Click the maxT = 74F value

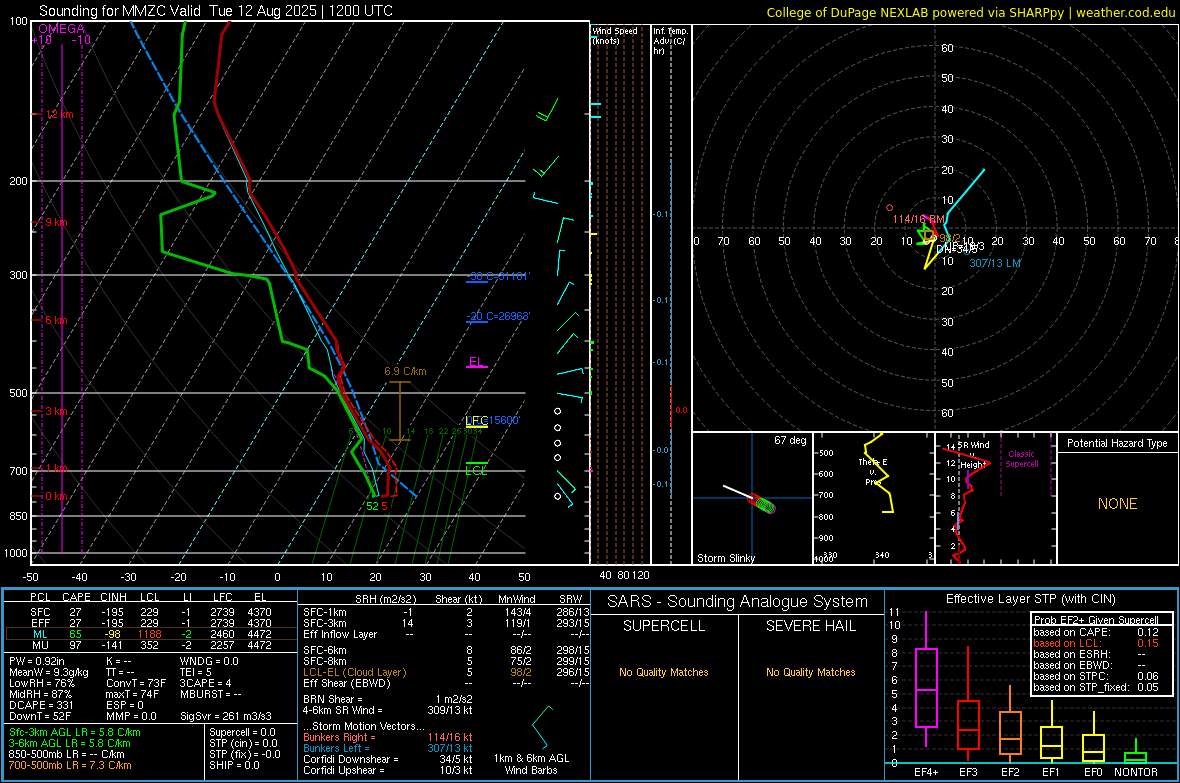click(x=133, y=694)
